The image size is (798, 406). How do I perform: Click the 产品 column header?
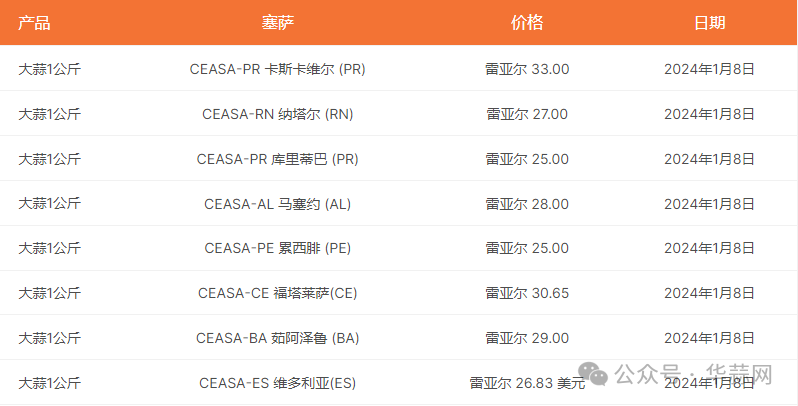click(34, 23)
